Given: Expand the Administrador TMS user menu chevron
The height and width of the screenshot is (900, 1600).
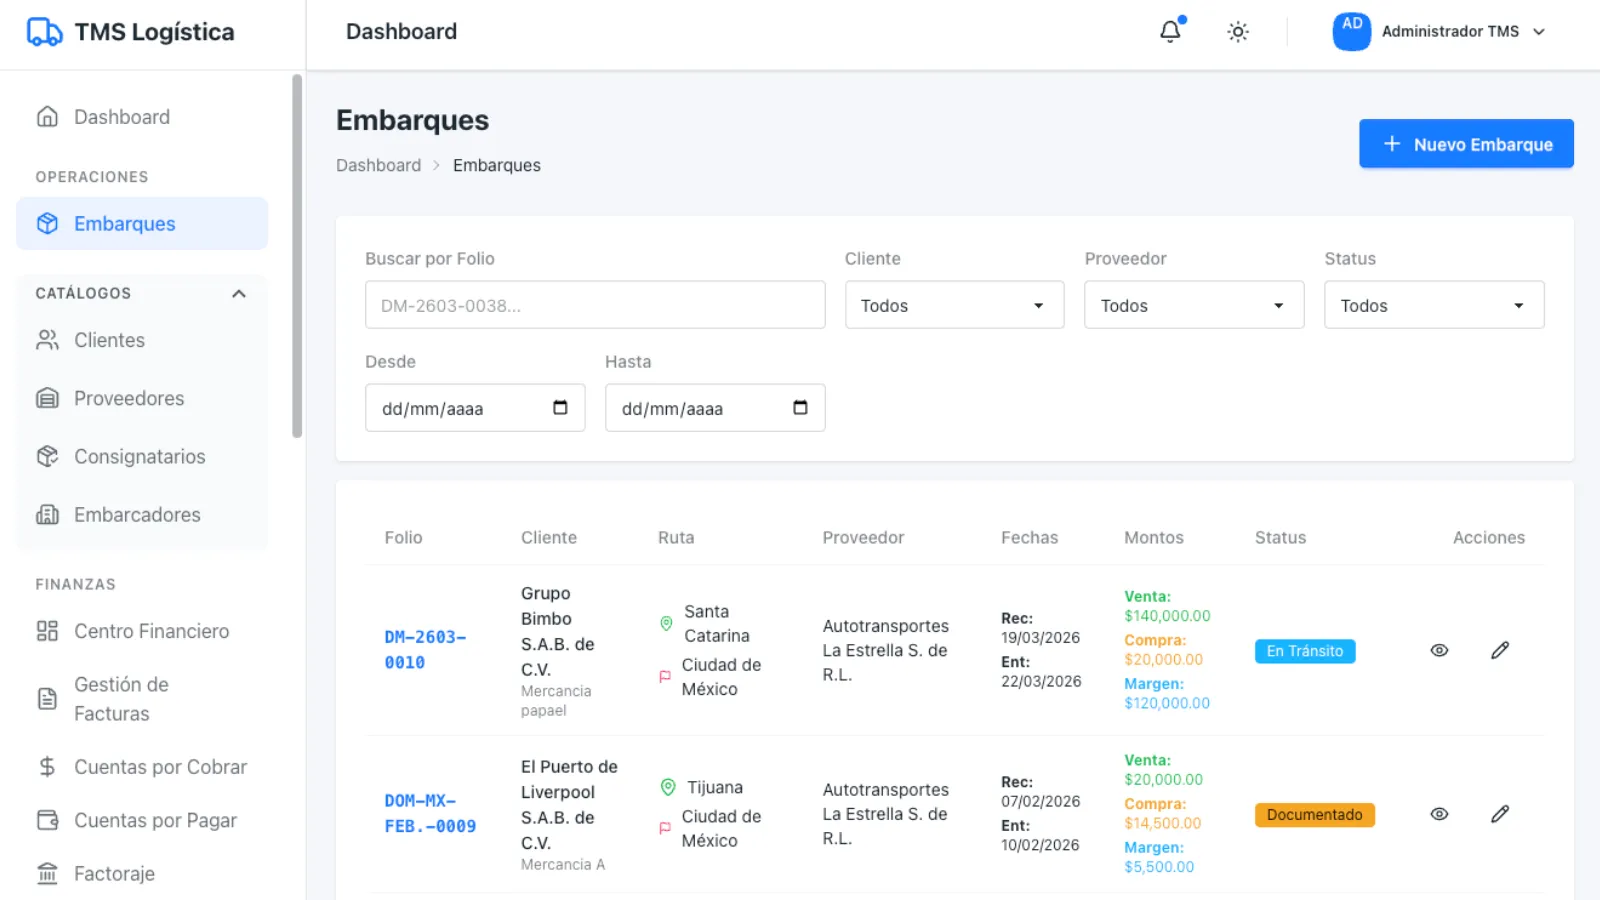Looking at the screenshot, I should (1539, 32).
